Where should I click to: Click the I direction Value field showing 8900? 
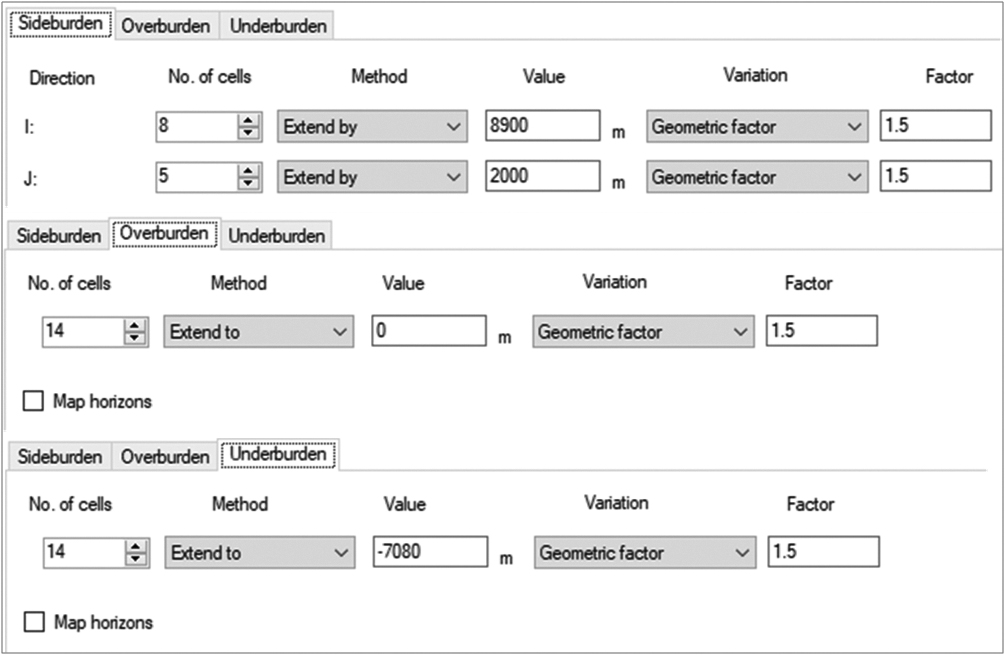point(541,127)
